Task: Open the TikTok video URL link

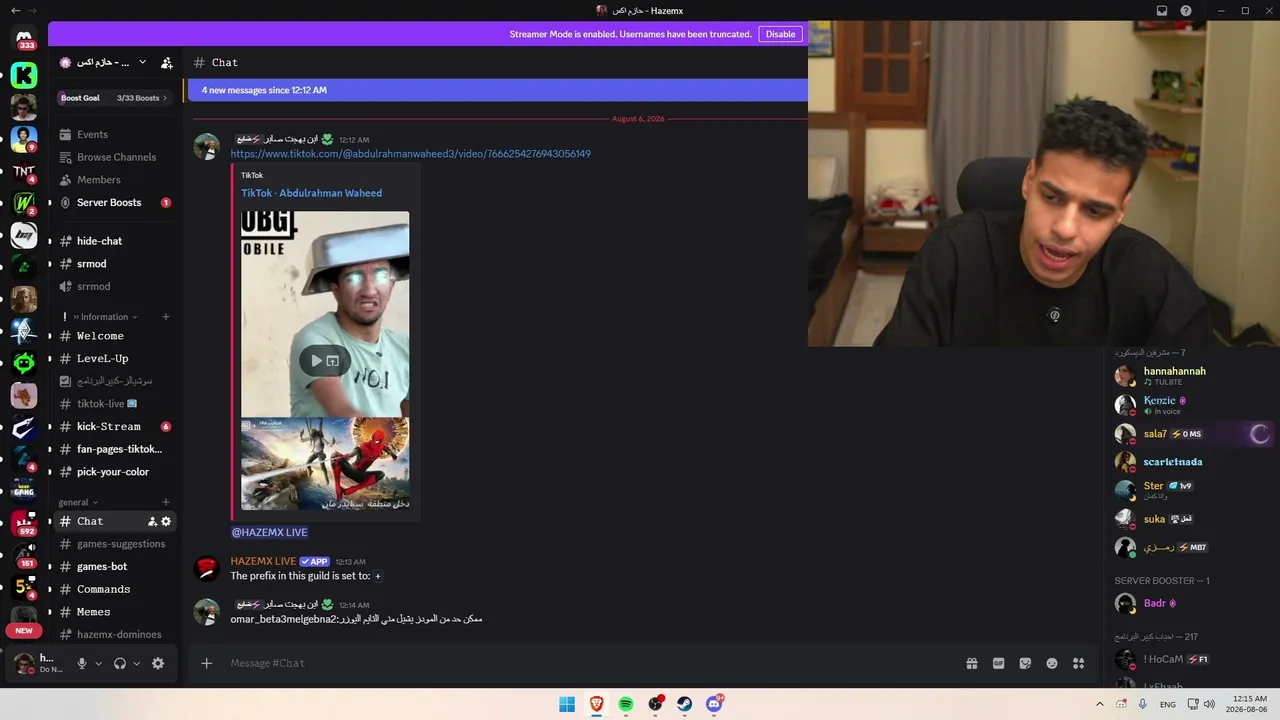Action: point(411,154)
